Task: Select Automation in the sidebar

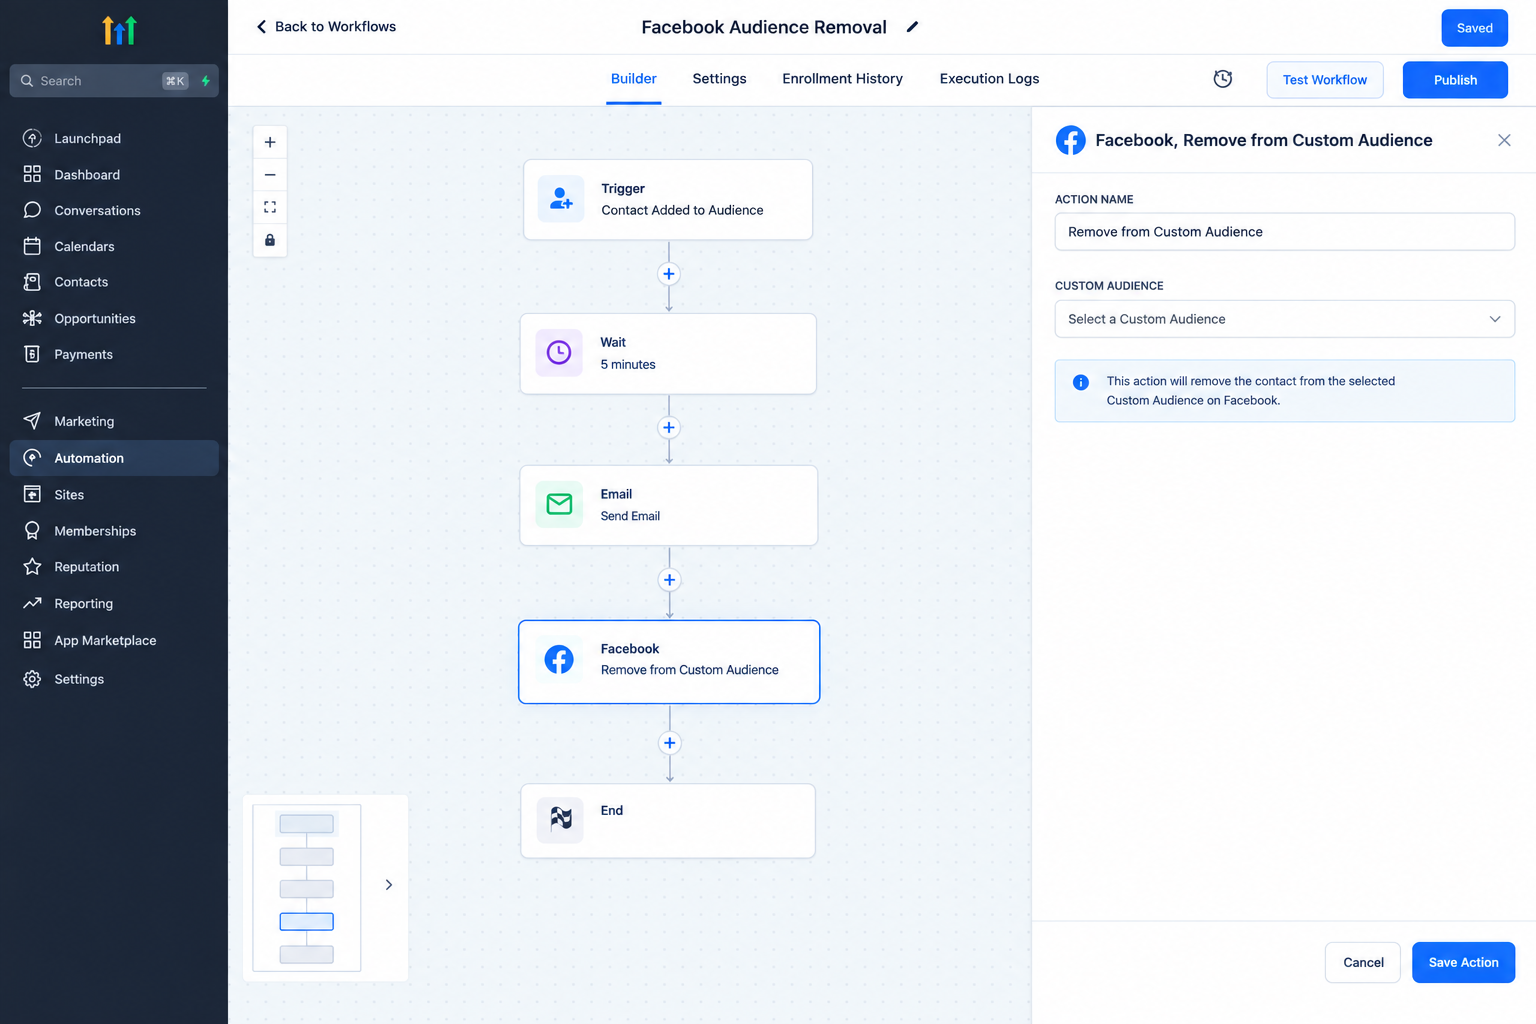Action: tap(114, 458)
